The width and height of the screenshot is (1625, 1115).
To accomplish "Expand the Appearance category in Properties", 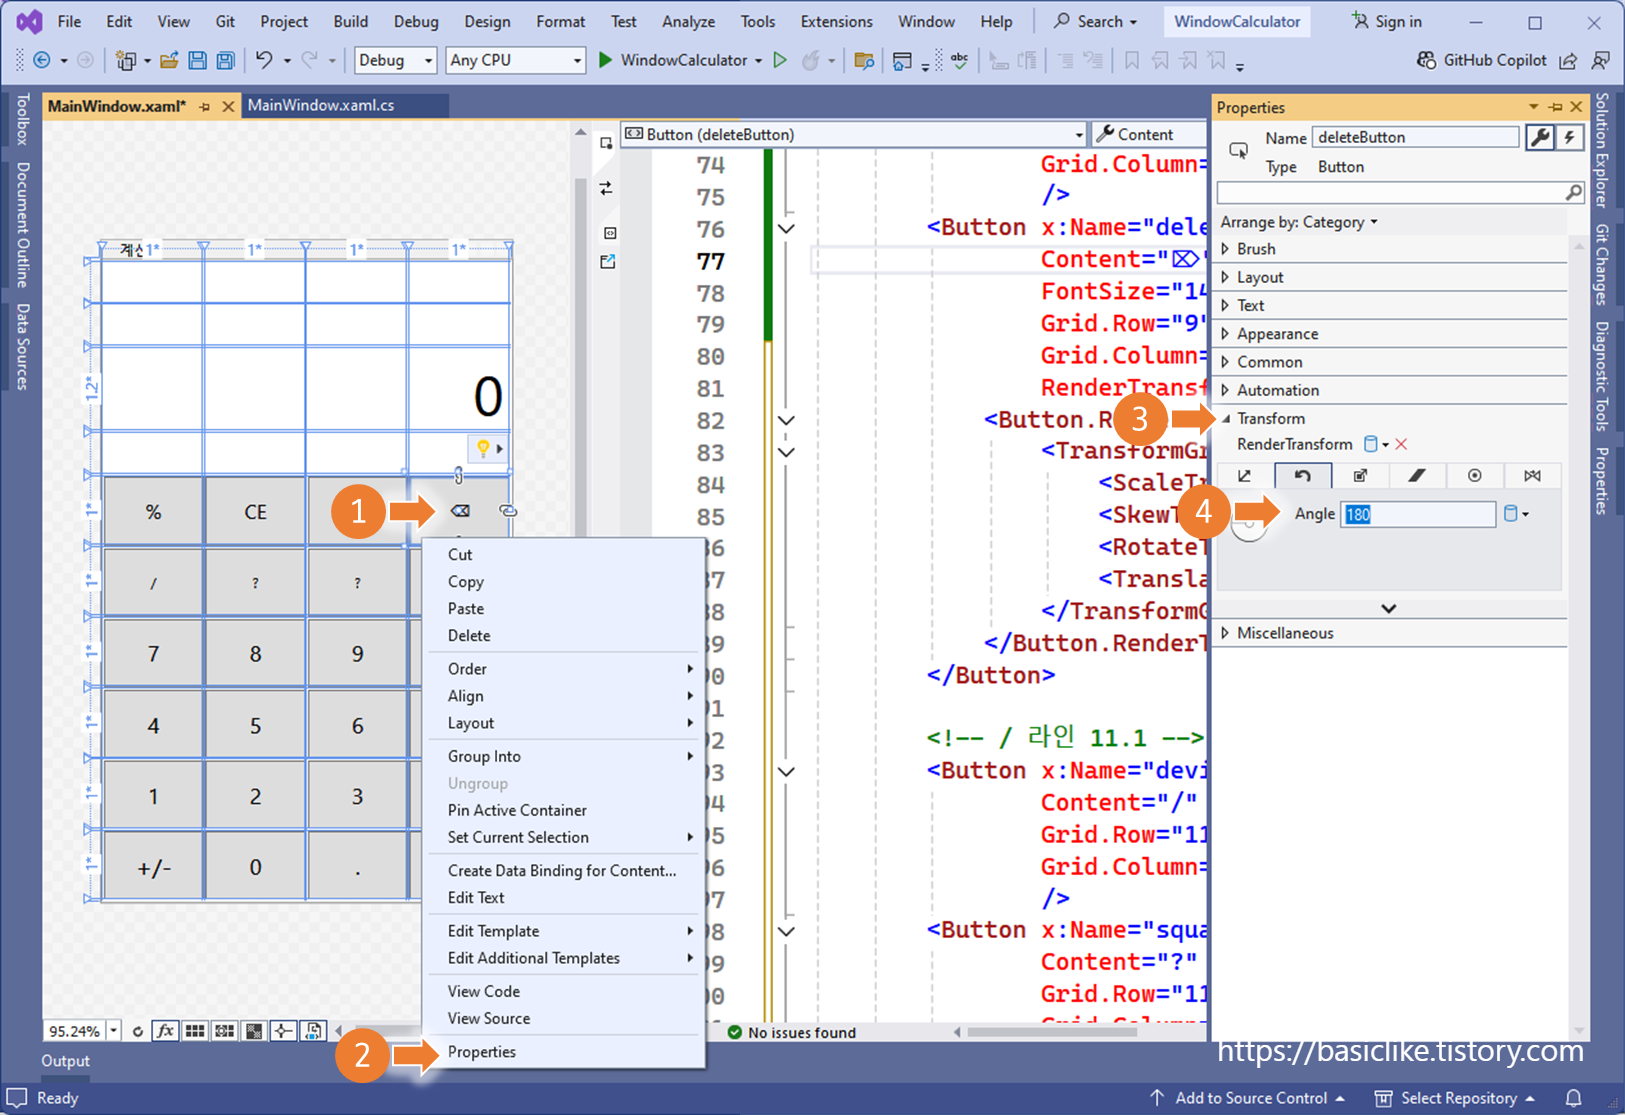I will click(1226, 334).
